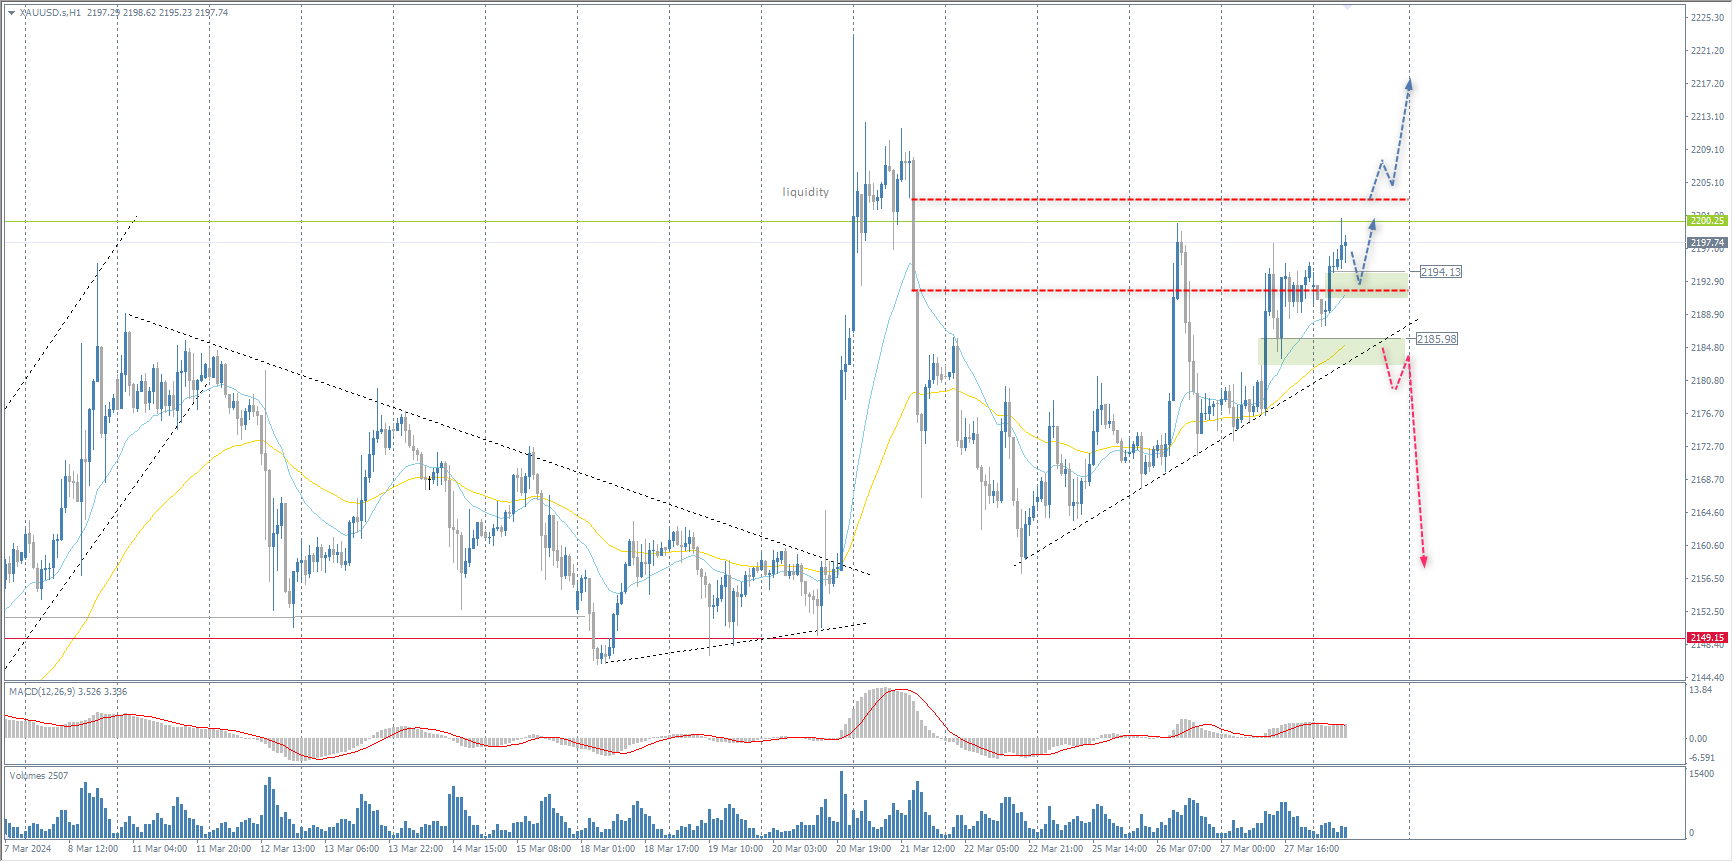Screen dimensions: 1733x862
Task: Select the 2194.13 price label box
Action: tap(1440, 272)
